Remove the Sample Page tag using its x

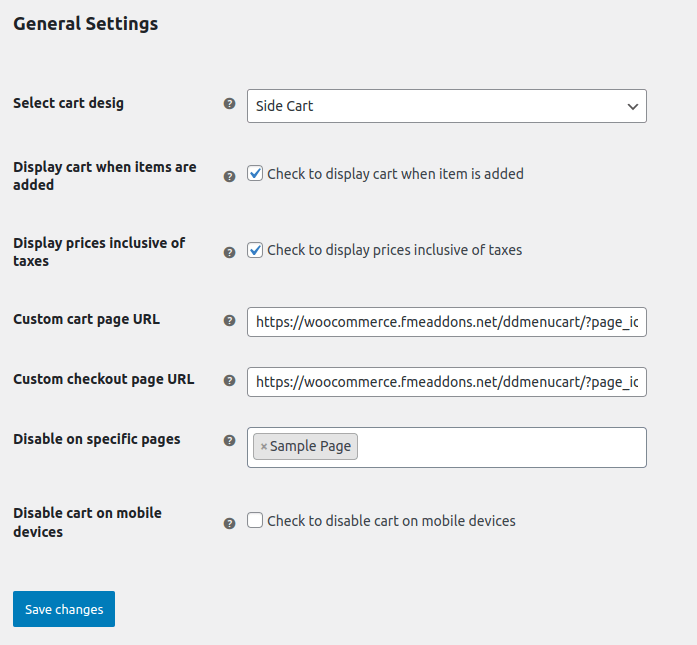264,447
